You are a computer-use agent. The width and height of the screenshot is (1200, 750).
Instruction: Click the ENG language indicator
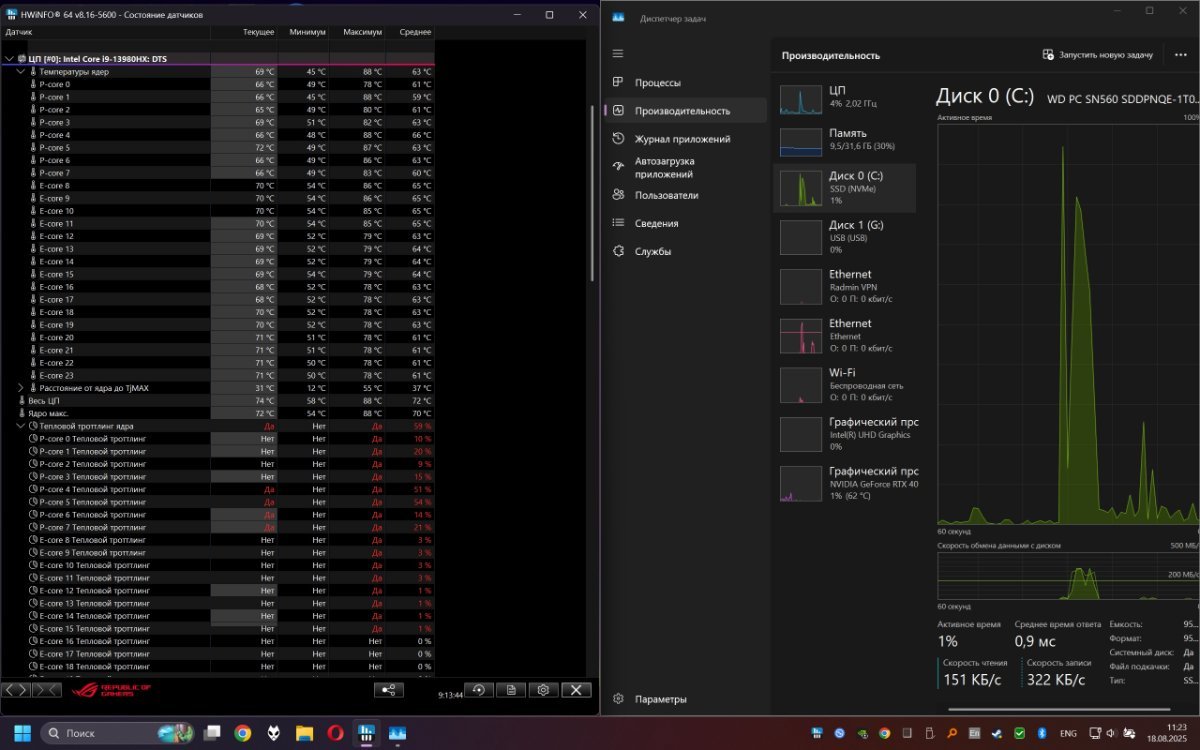click(x=1068, y=733)
